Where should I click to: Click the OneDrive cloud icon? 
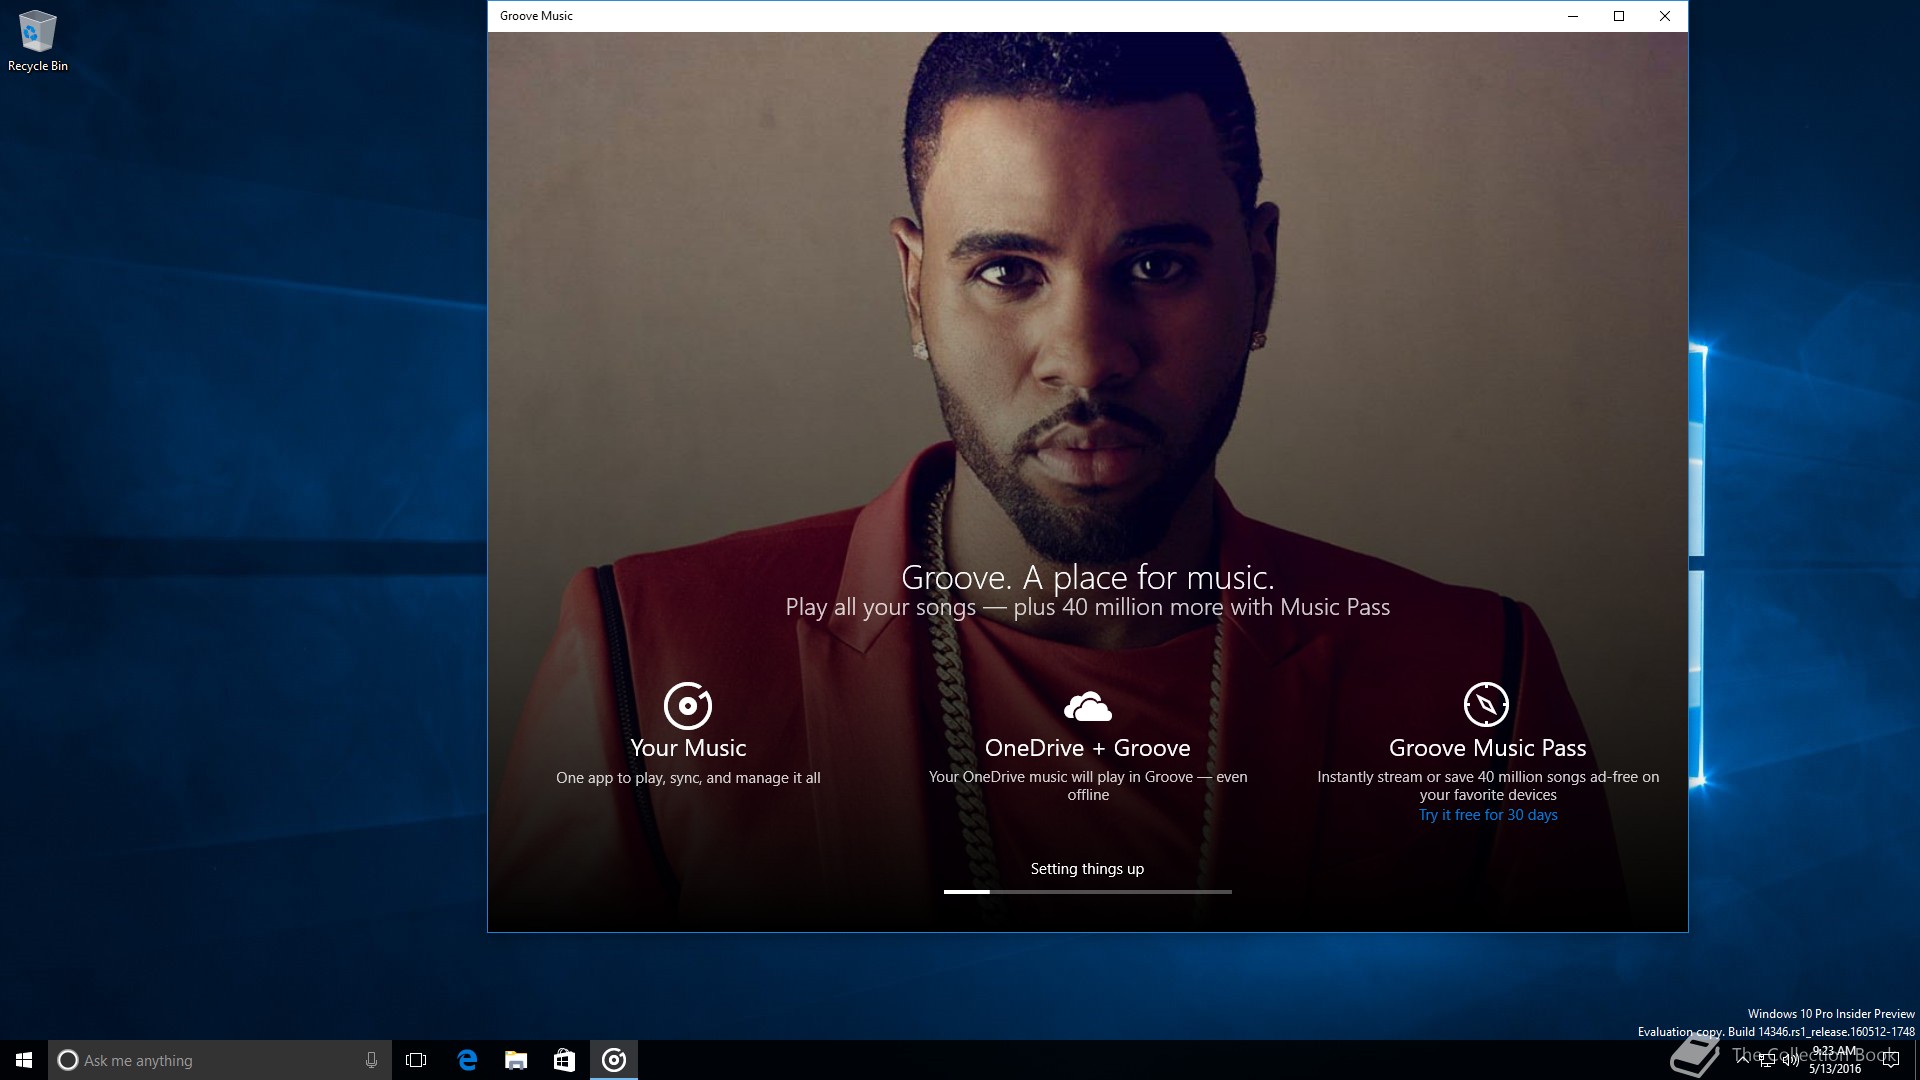tap(1088, 706)
